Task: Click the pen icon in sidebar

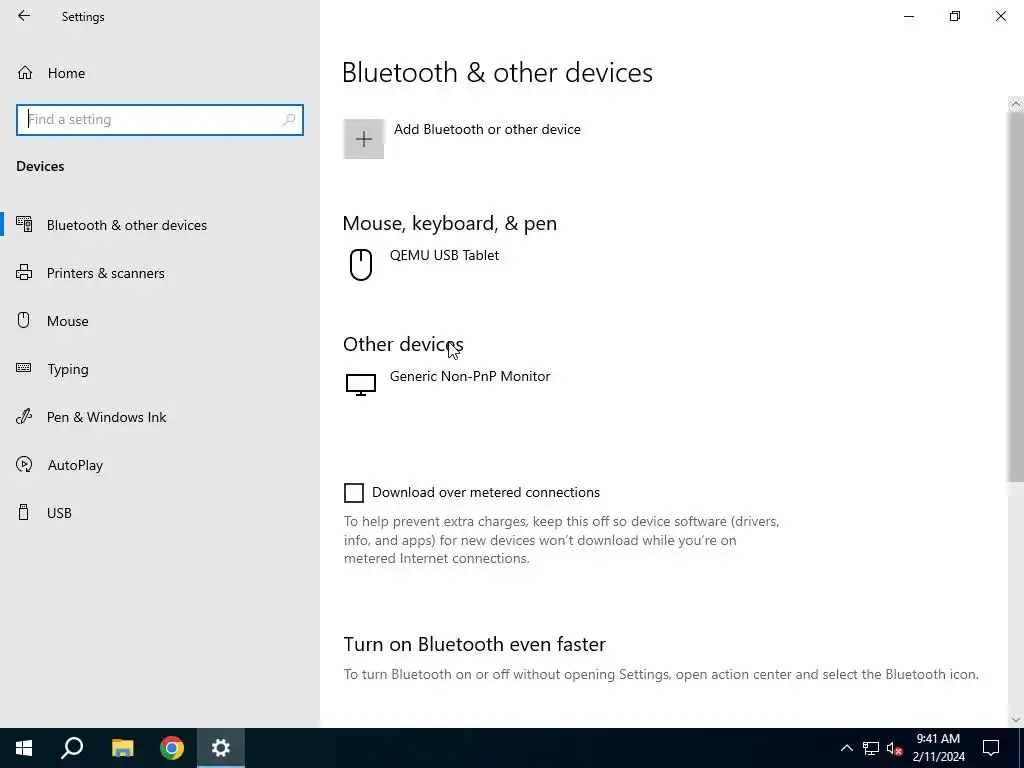Action: point(24,416)
